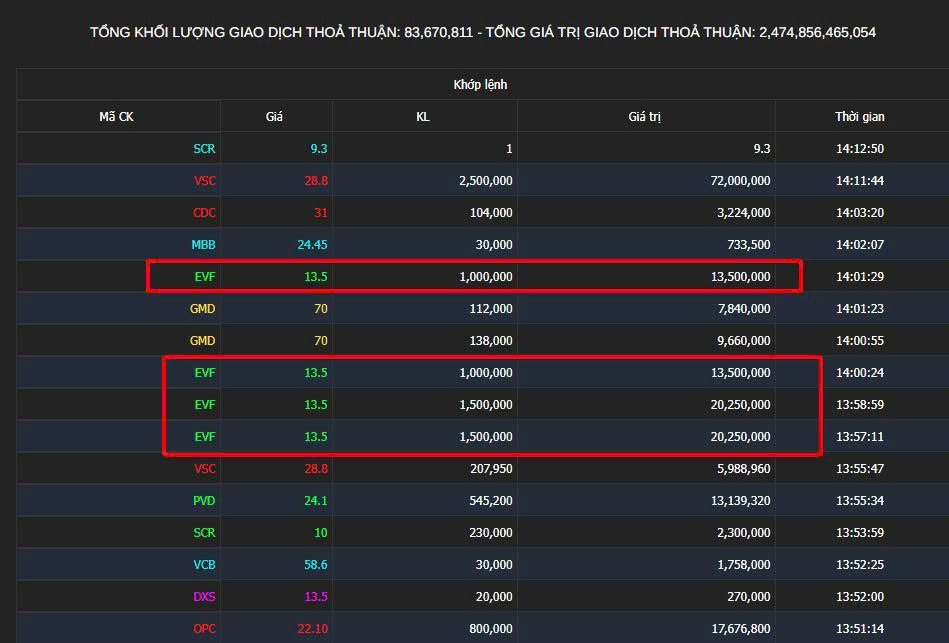The image size is (949, 643).
Task: Click the Giá column header
Action: pyautogui.click(x=274, y=117)
